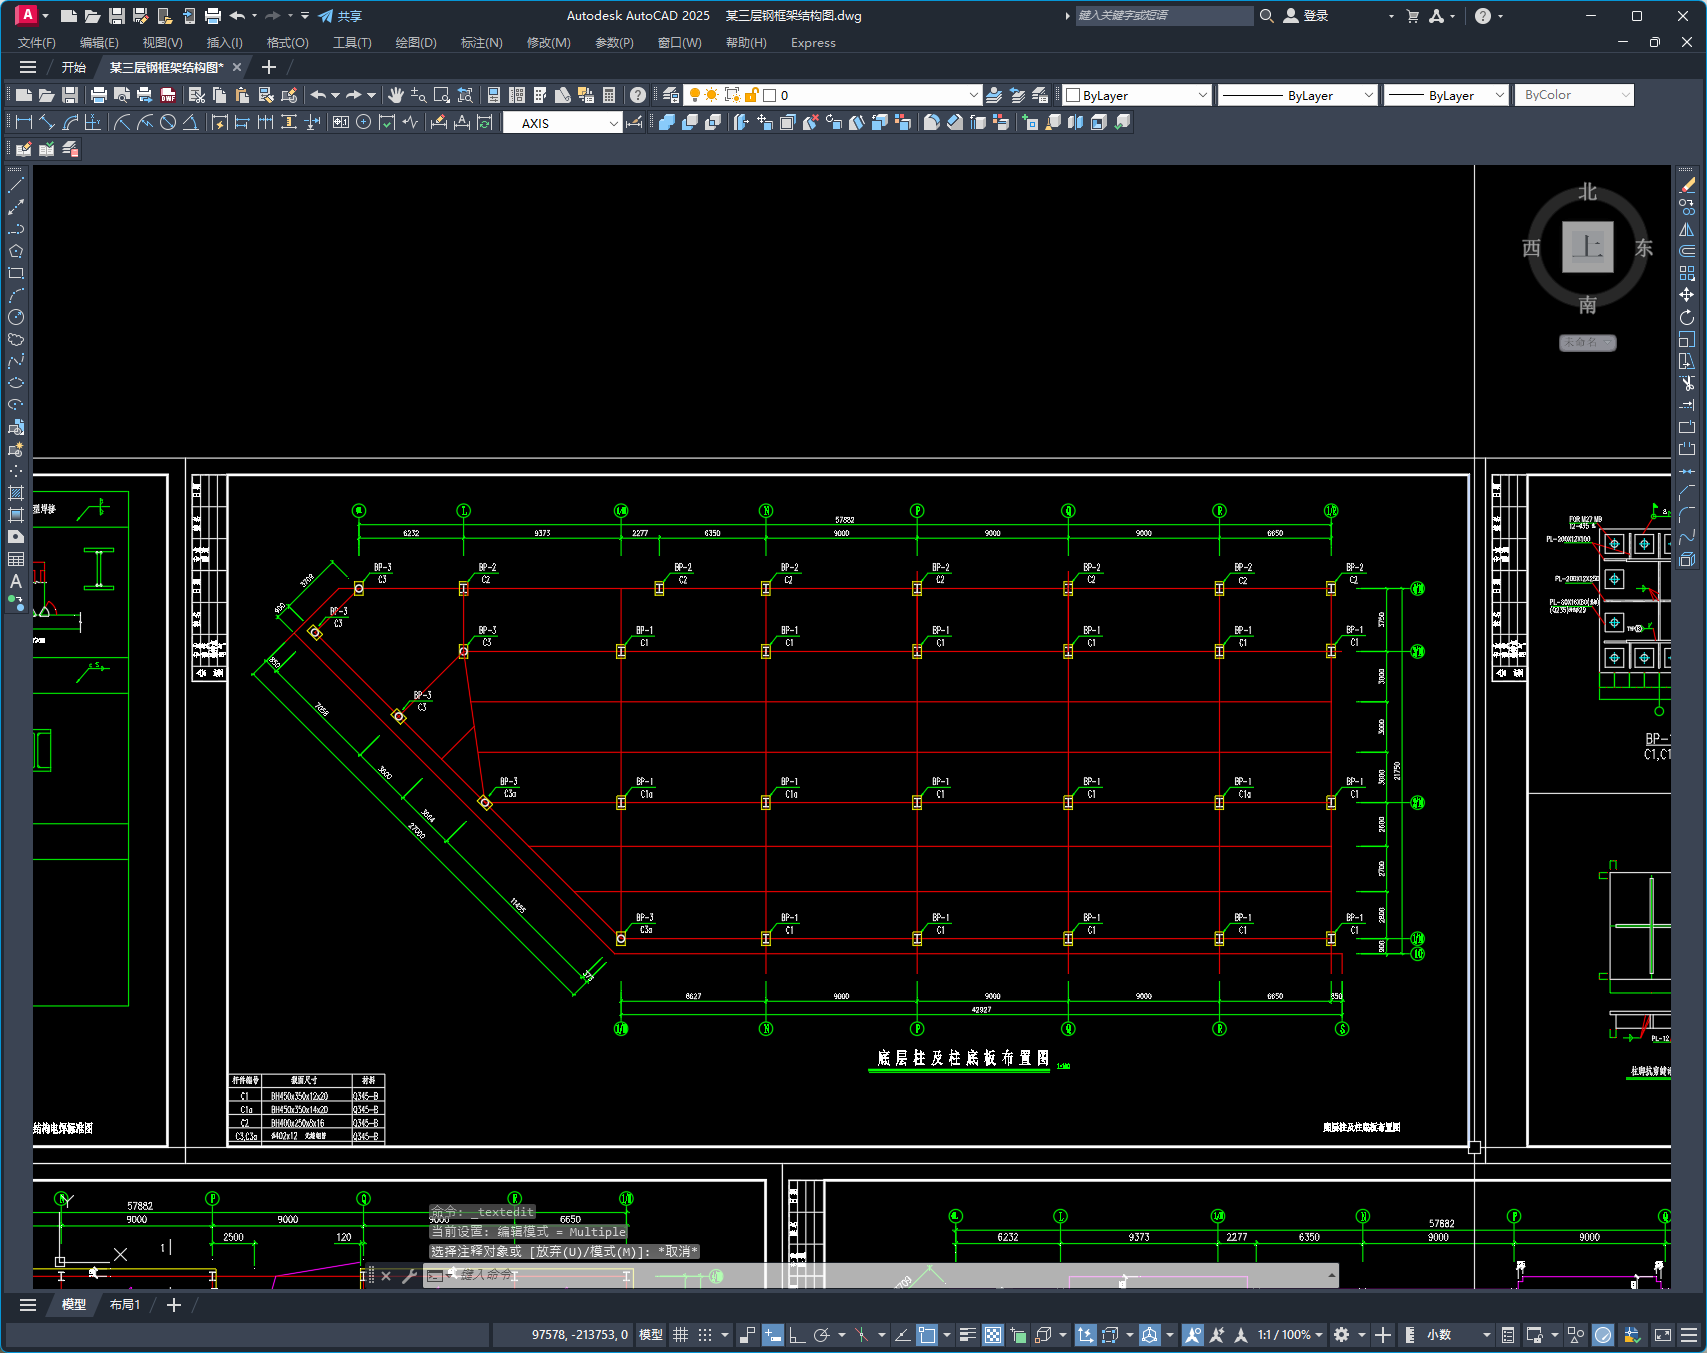Click the ByLayer color swatch box

[x=1073, y=95]
